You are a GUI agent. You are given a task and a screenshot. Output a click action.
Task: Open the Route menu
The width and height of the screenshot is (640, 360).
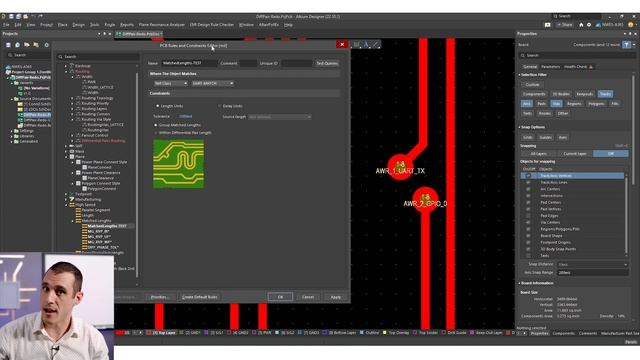[x=110, y=25]
